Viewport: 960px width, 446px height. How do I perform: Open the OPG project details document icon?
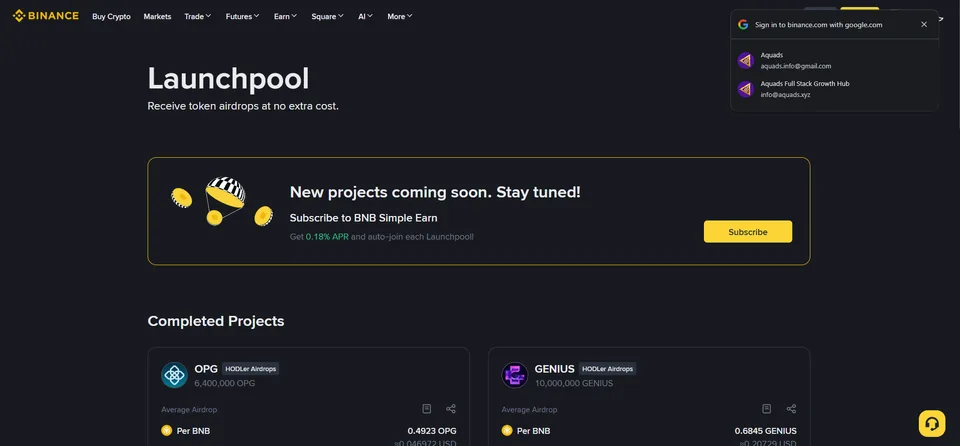[427, 409]
